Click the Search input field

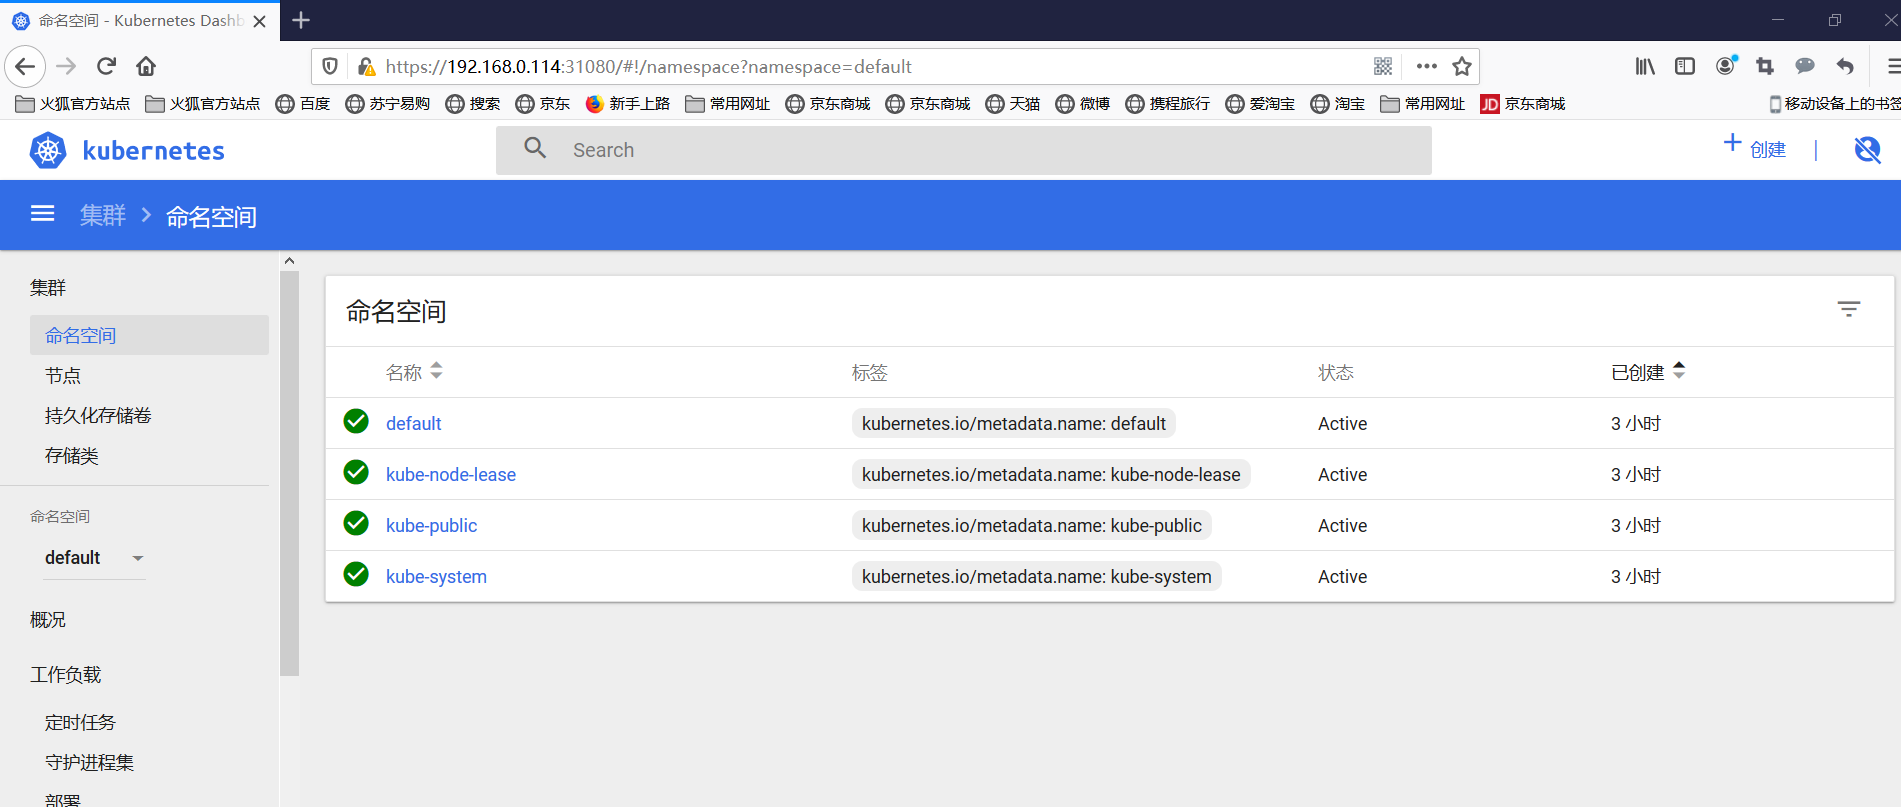click(x=964, y=150)
